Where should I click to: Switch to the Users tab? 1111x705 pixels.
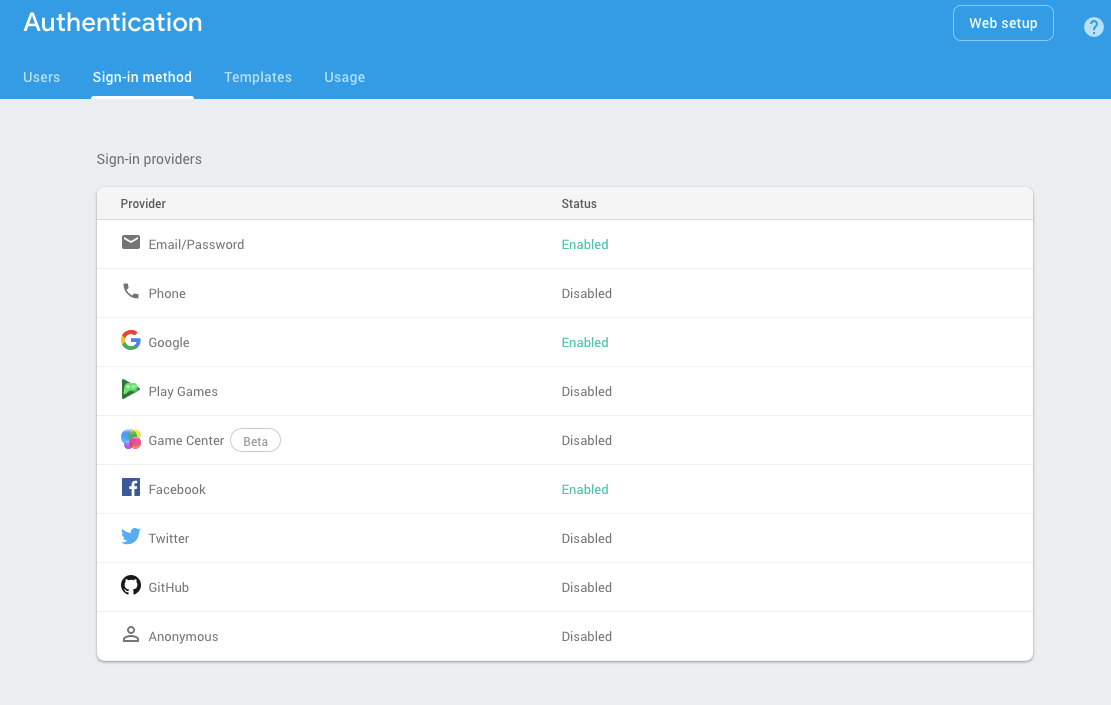tap(42, 77)
